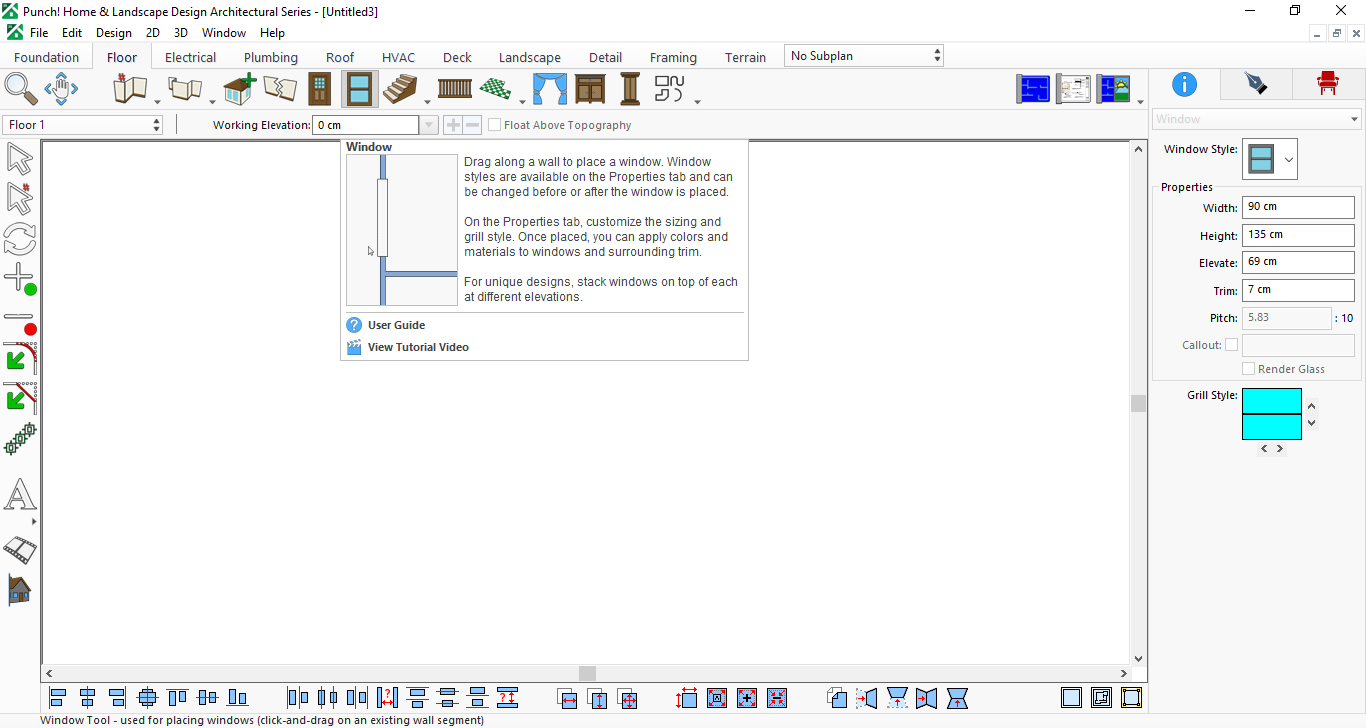Click the Height input field
1366x728 pixels.
[x=1298, y=235]
